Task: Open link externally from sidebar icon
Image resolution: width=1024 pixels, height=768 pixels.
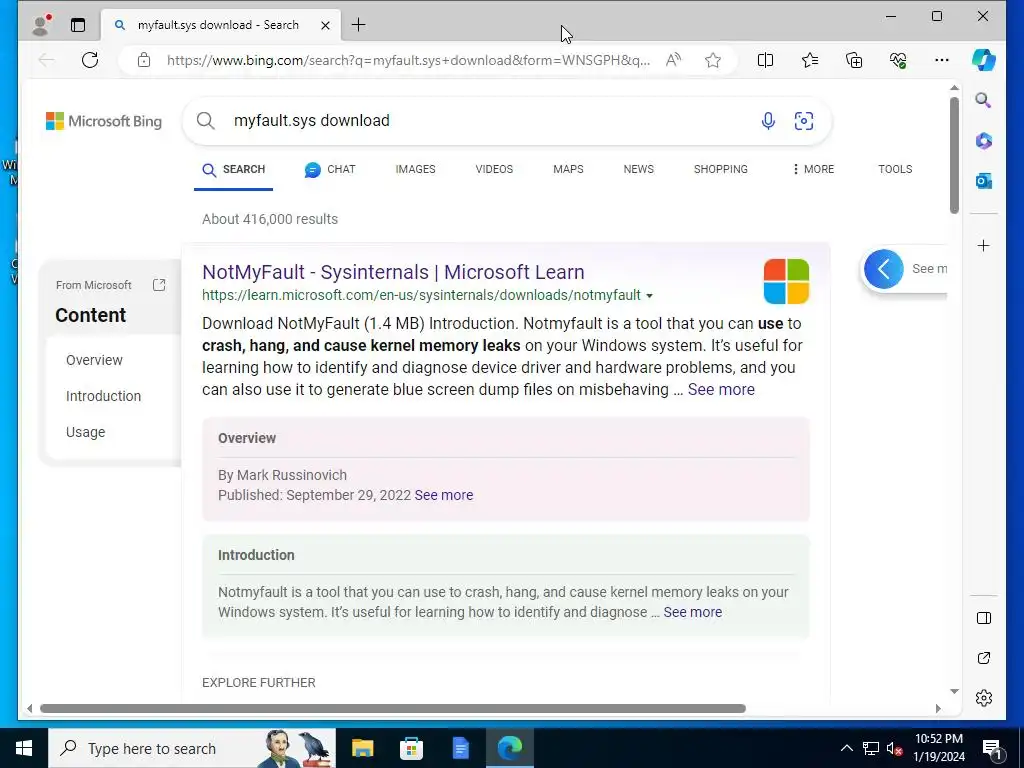Action: click(984, 658)
